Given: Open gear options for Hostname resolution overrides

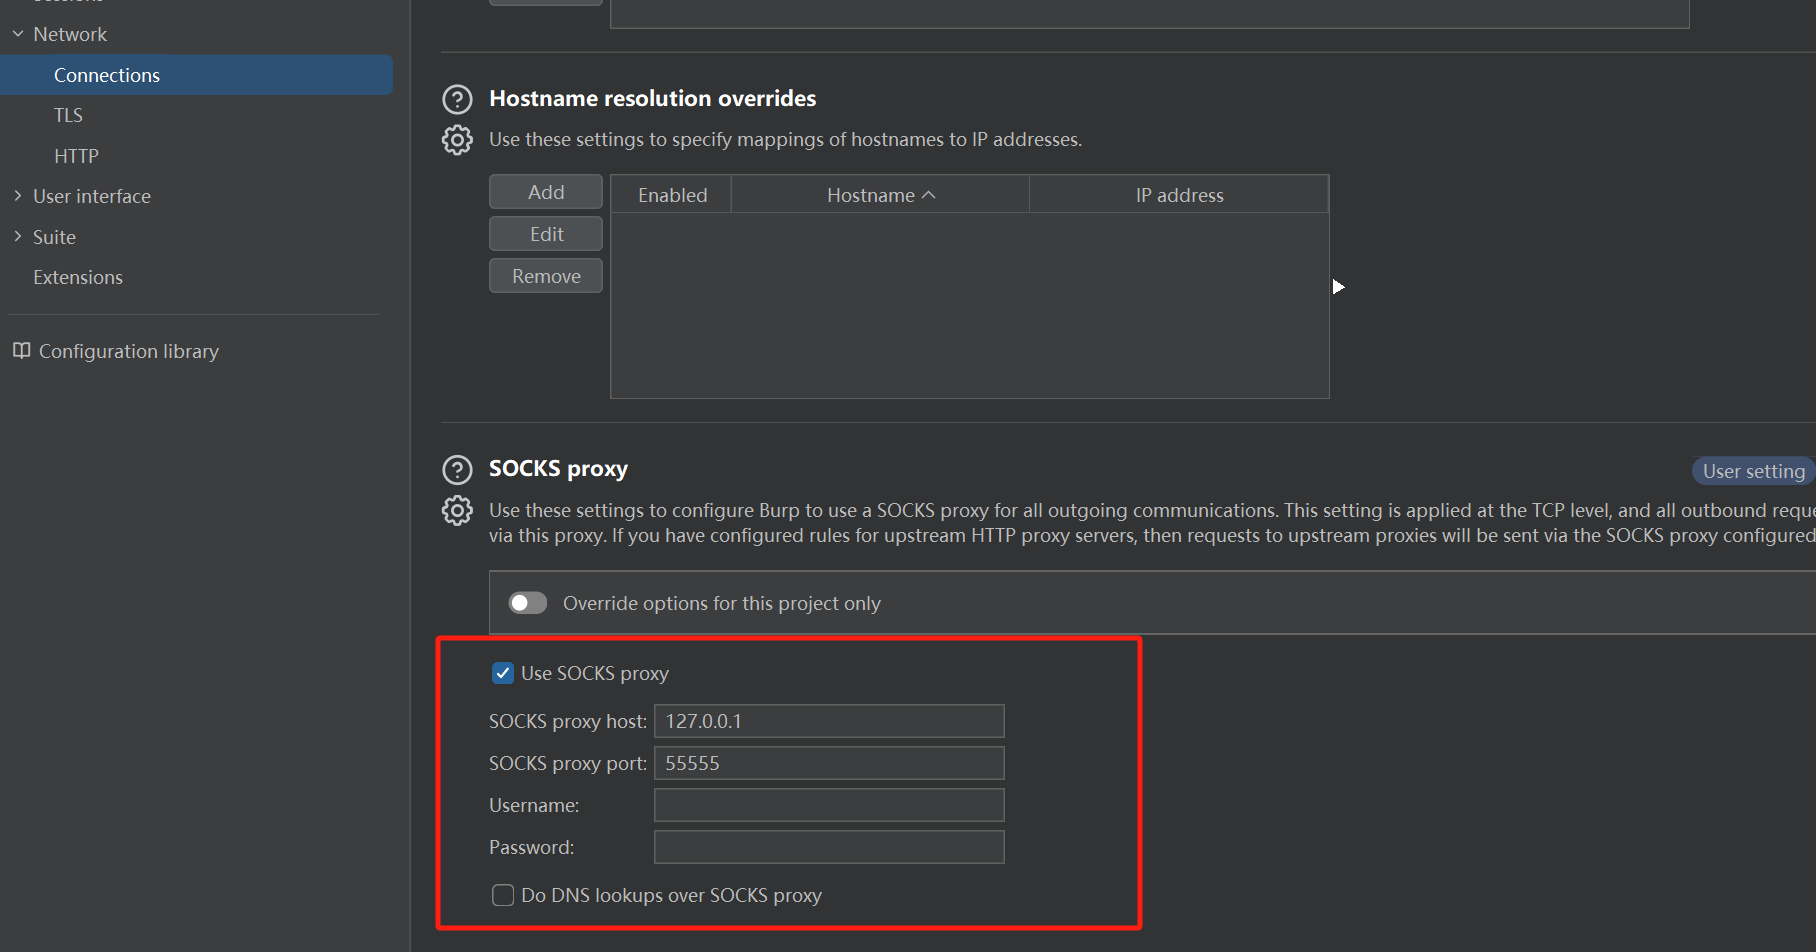Looking at the screenshot, I should (x=457, y=140).
